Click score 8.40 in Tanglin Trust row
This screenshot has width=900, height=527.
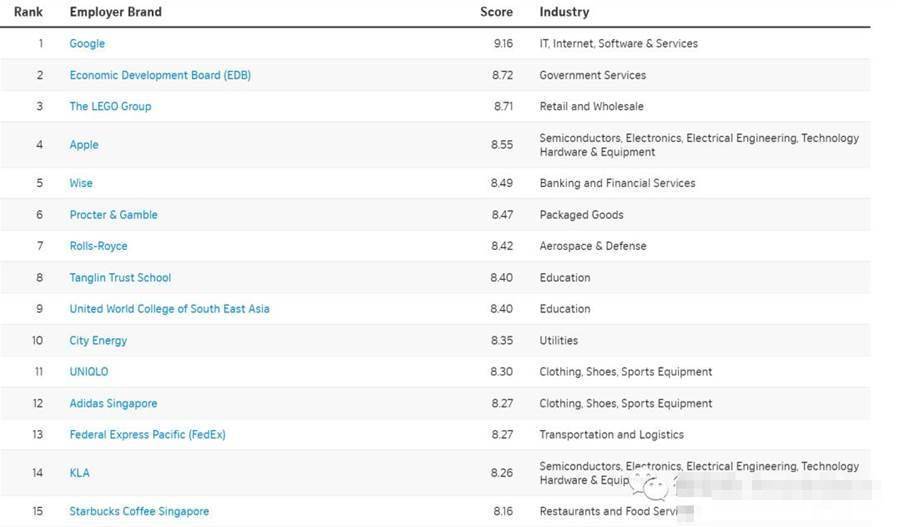pos(502,277)
